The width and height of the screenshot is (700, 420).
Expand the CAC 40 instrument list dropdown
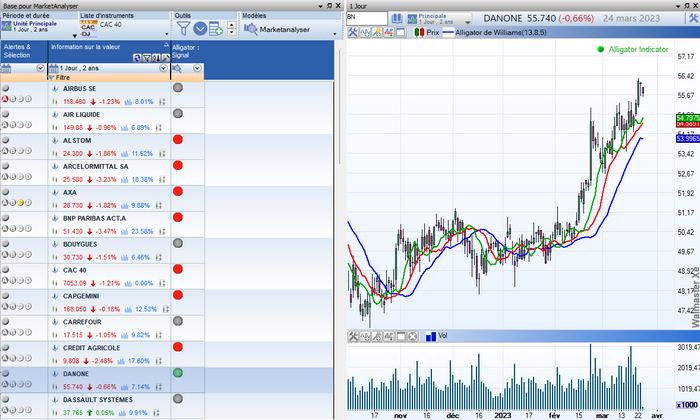tap(167, 34)
